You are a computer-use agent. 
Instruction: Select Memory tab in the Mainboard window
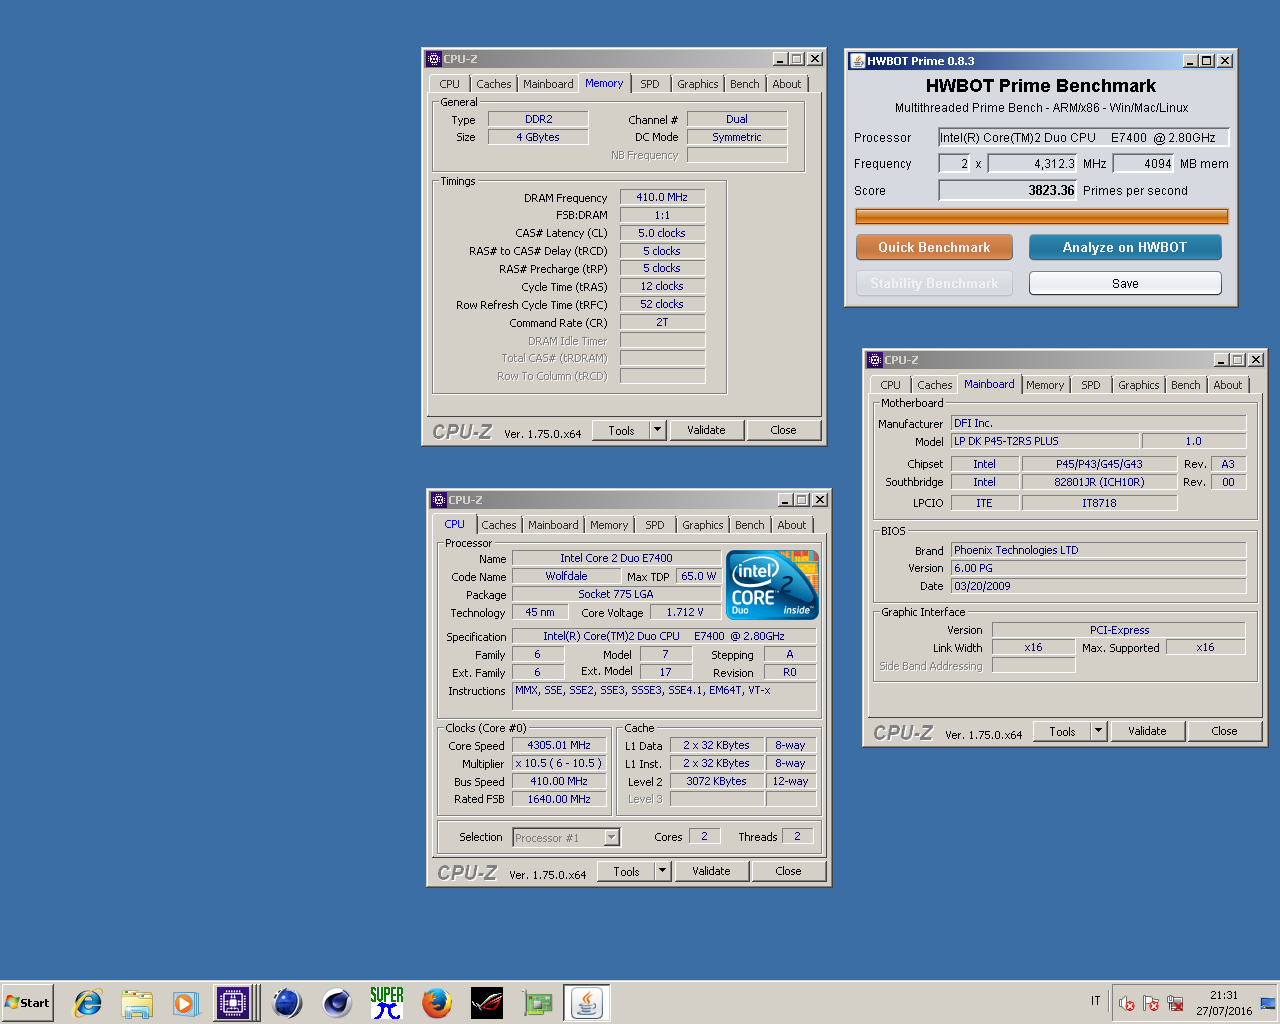(x=1045, y=385)
